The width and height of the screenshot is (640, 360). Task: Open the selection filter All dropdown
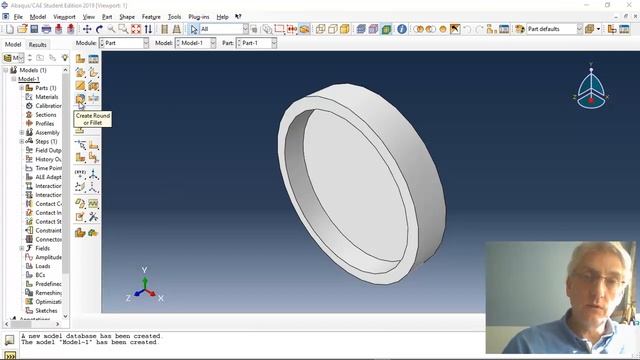click(x=224, y=29)
